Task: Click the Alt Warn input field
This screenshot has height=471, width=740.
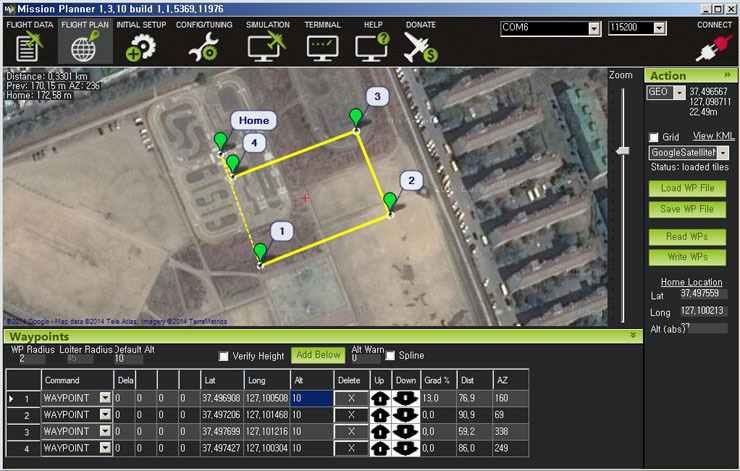Action: (x=365, y=359)
